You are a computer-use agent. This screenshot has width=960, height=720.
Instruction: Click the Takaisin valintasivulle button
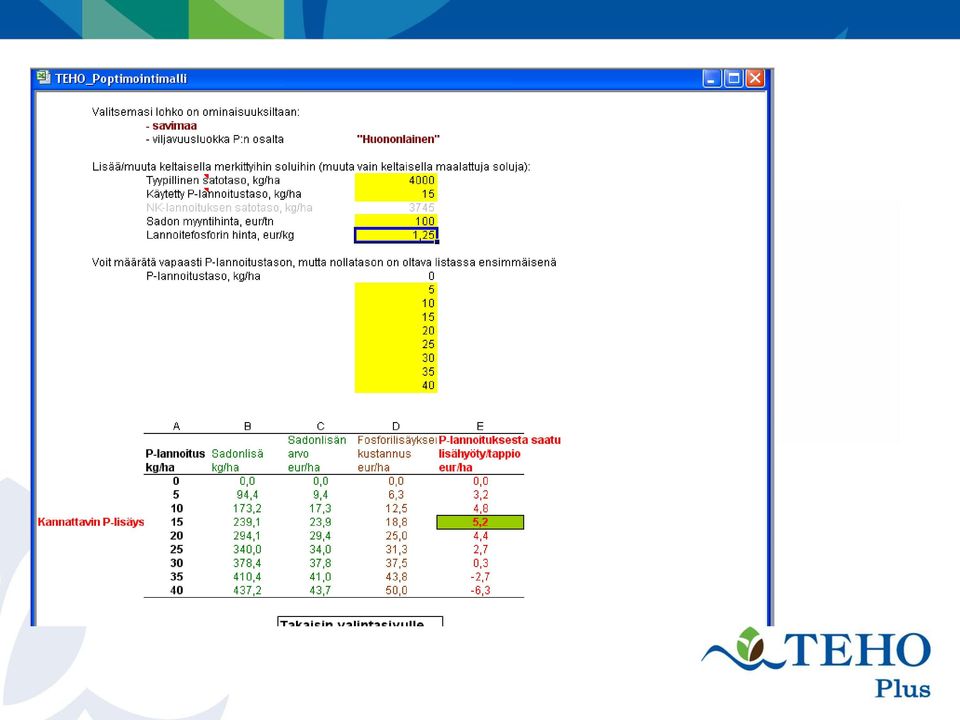coord(360,621)
